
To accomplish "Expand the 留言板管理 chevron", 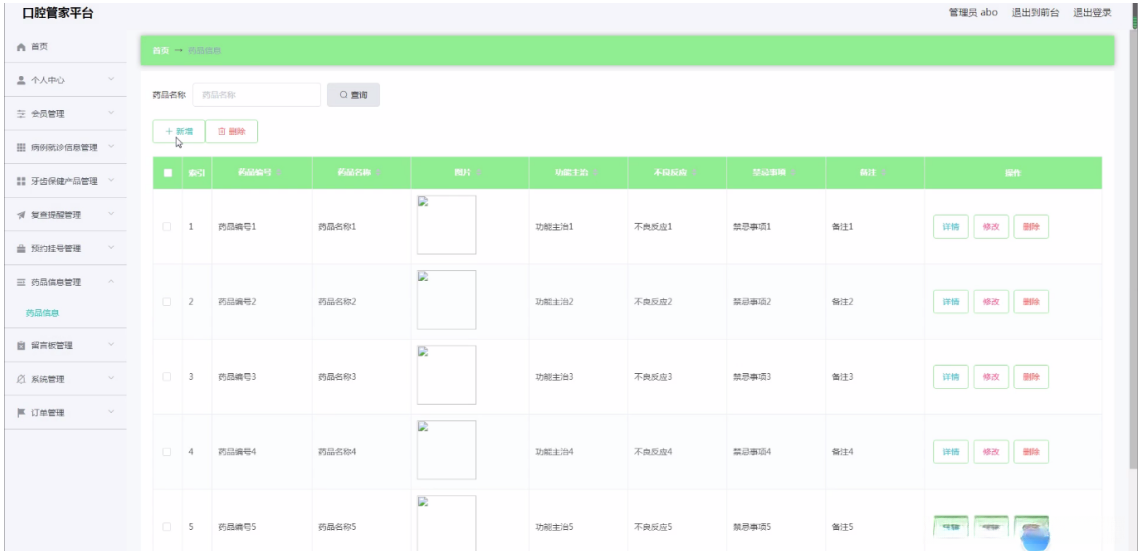I will tap(111, 345).
